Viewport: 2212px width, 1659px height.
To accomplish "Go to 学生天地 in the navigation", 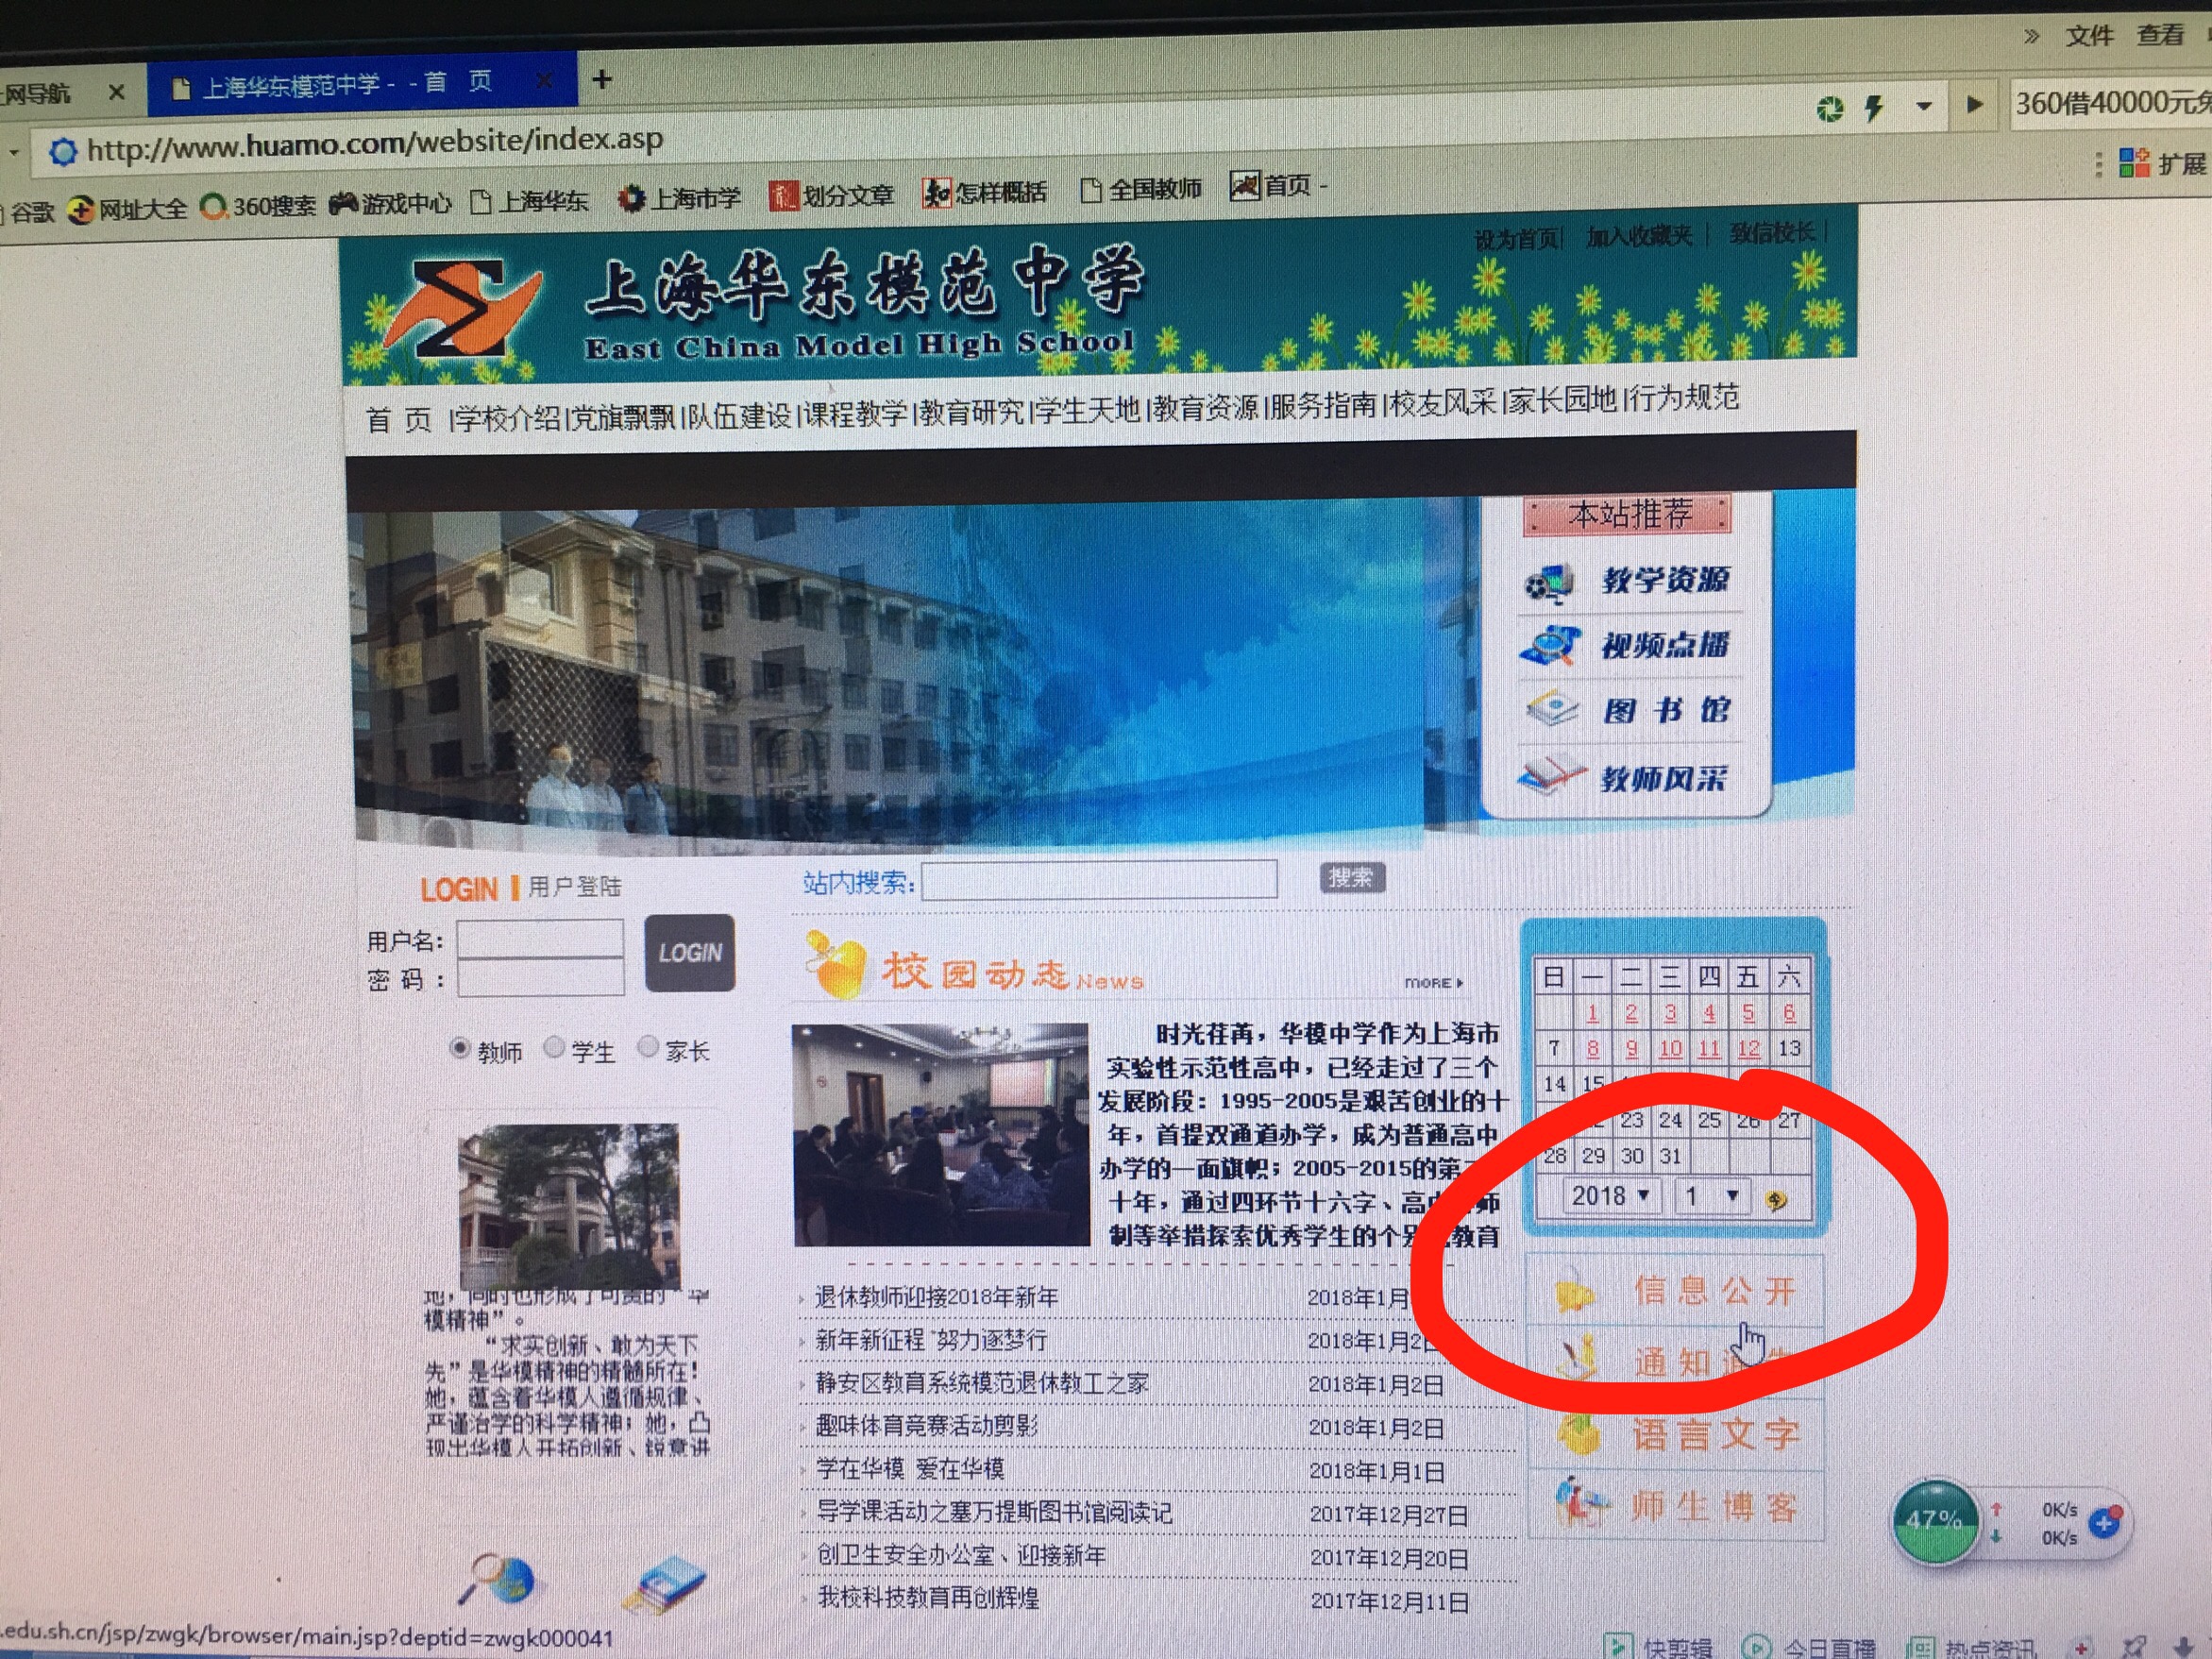I will click(1089, 410).
